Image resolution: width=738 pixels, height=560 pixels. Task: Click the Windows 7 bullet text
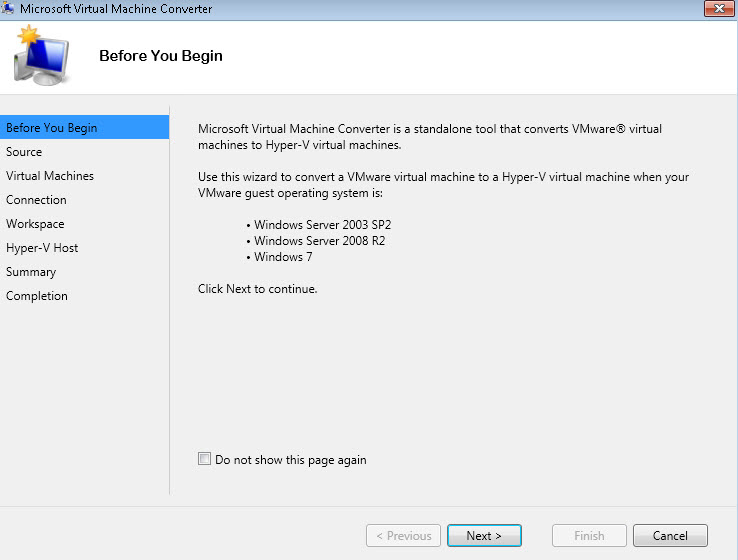(283, 257)
